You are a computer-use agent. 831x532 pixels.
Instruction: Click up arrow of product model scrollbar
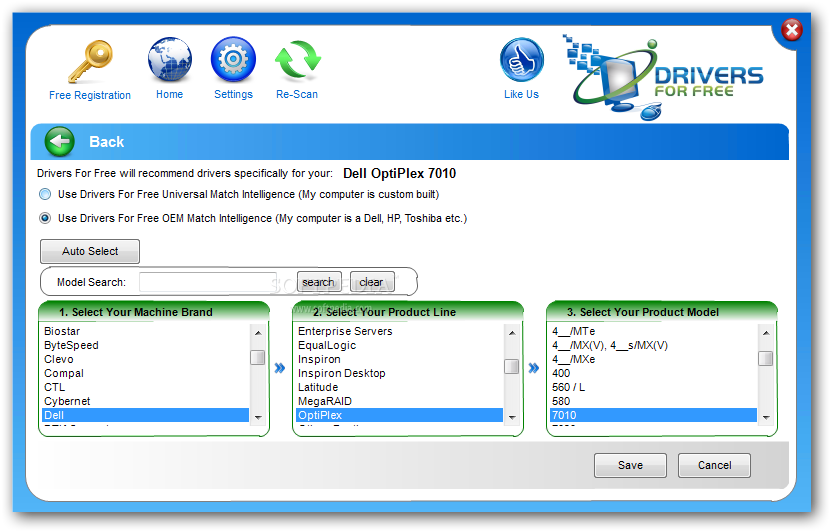766,333
